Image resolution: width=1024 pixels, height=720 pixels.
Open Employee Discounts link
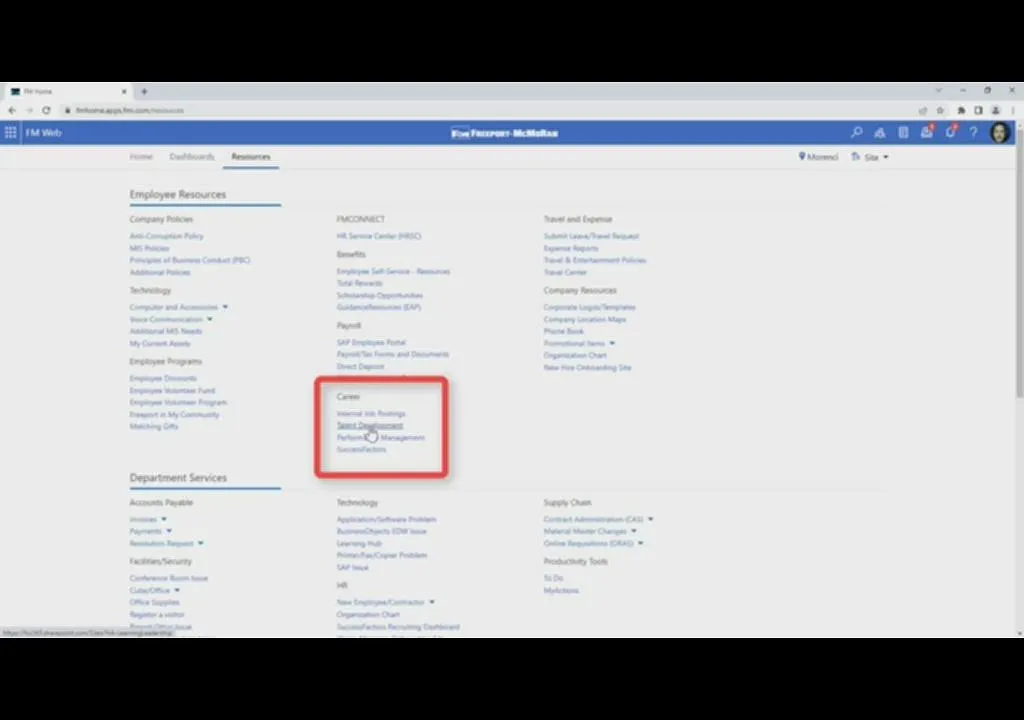click(163, 379)
